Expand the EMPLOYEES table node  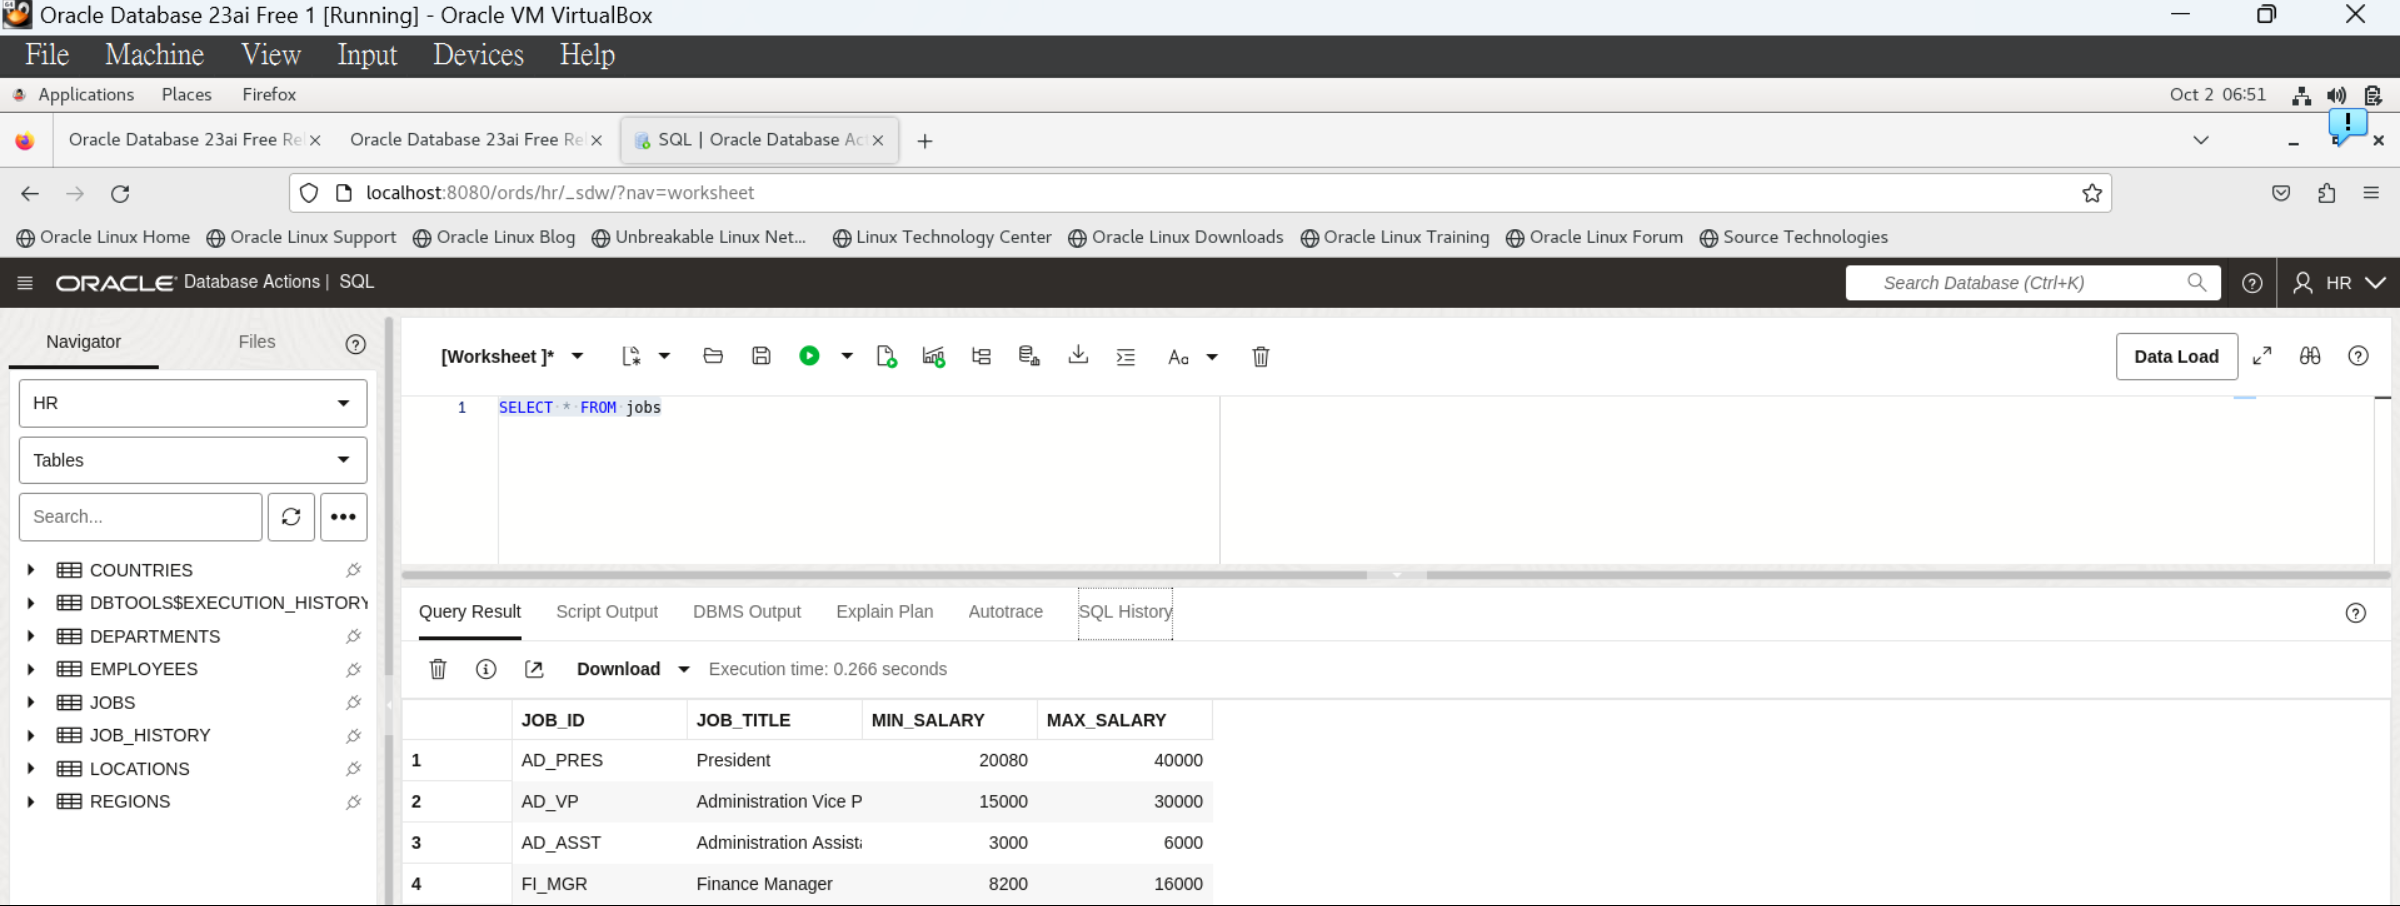(31, 669)
